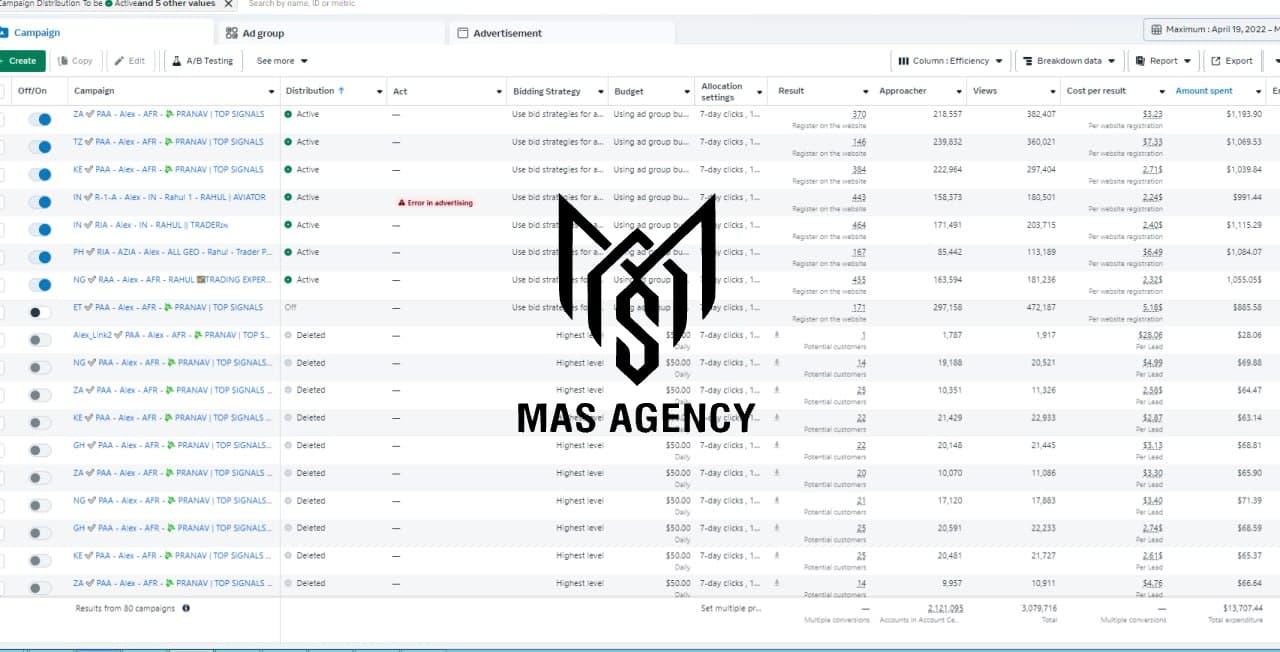The height and width of the screenshot is (652, 1280).
Task: Disable the IN R-1-A RAHUL AVIATOR campaign
Action: pyautogui.click(x=40, y=202)
